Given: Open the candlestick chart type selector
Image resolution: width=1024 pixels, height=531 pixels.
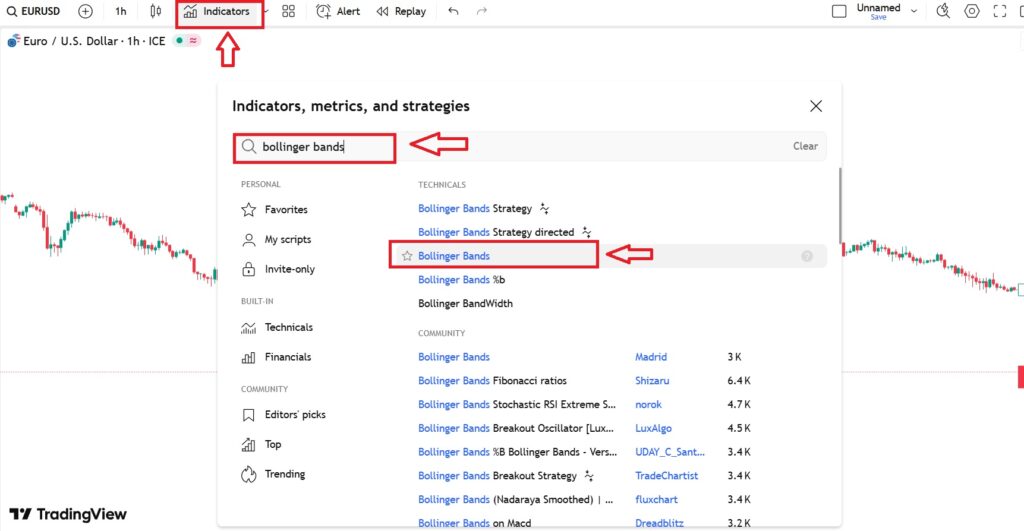Looking at the screenshot, I should point(155,12).
